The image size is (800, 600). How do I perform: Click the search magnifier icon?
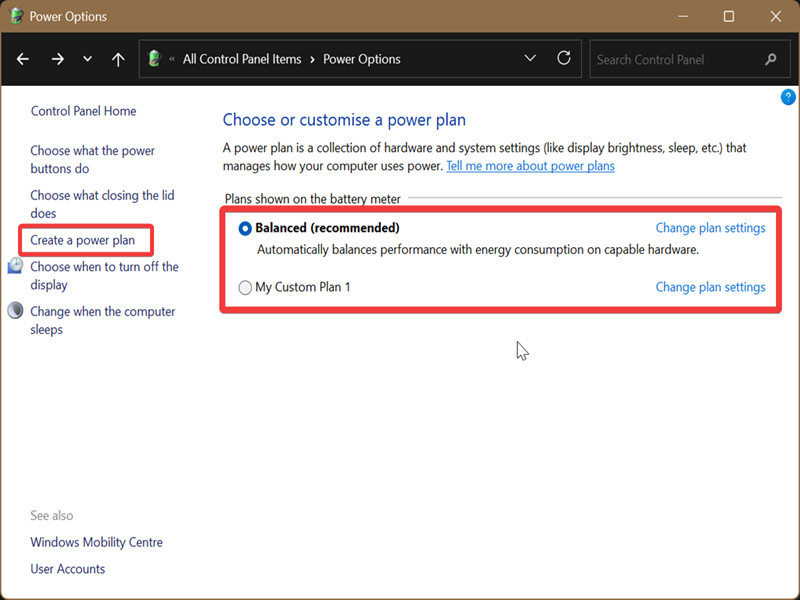770,59
